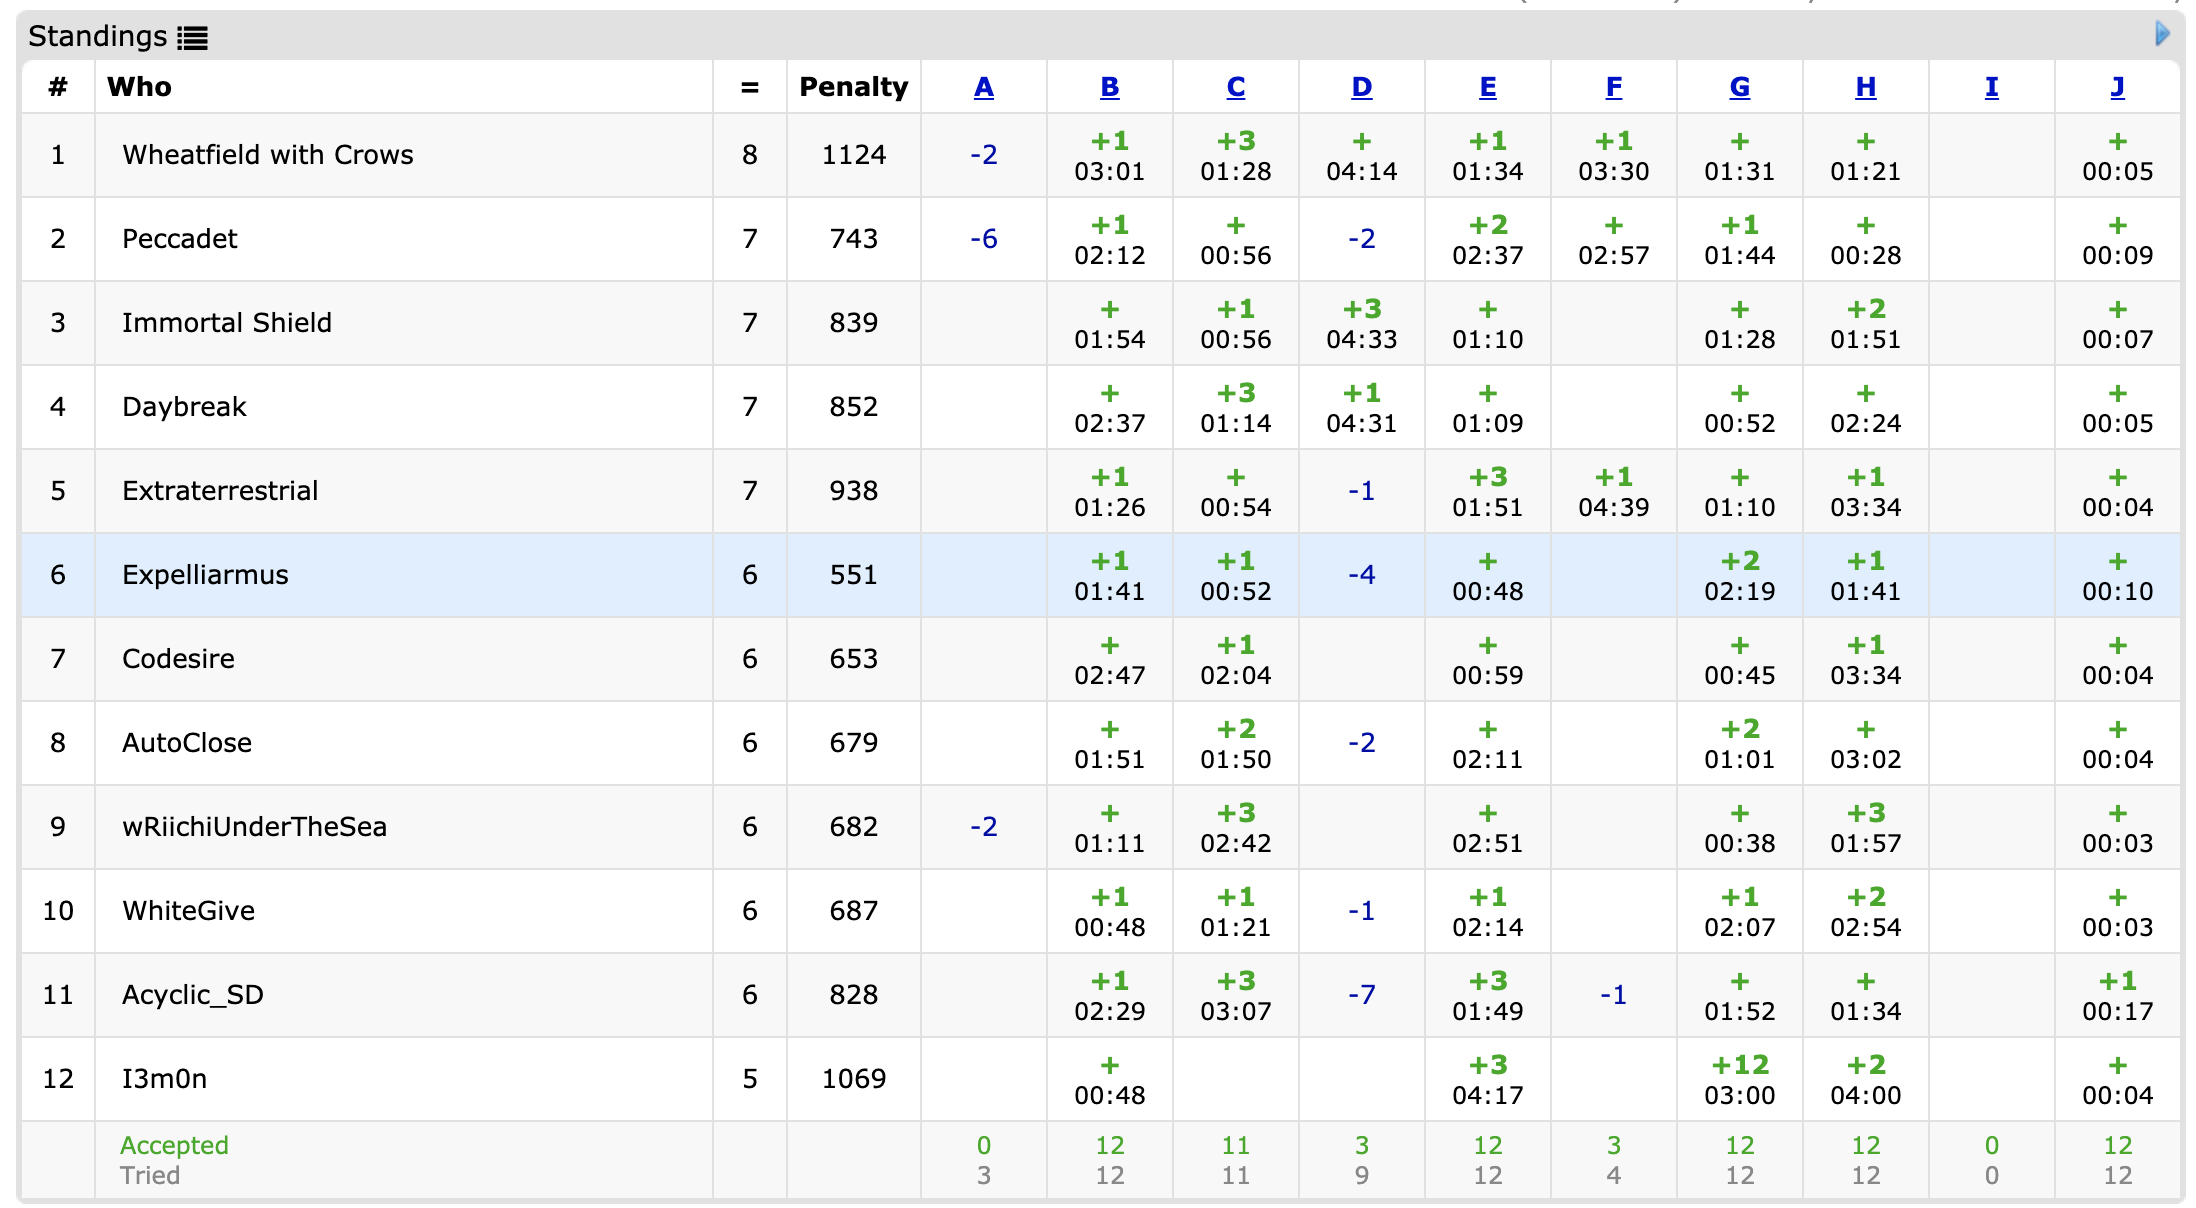Open problem F column header
Image resolution: width=2196 pixels, height=1208 pixels.
tap(1614, 87)
